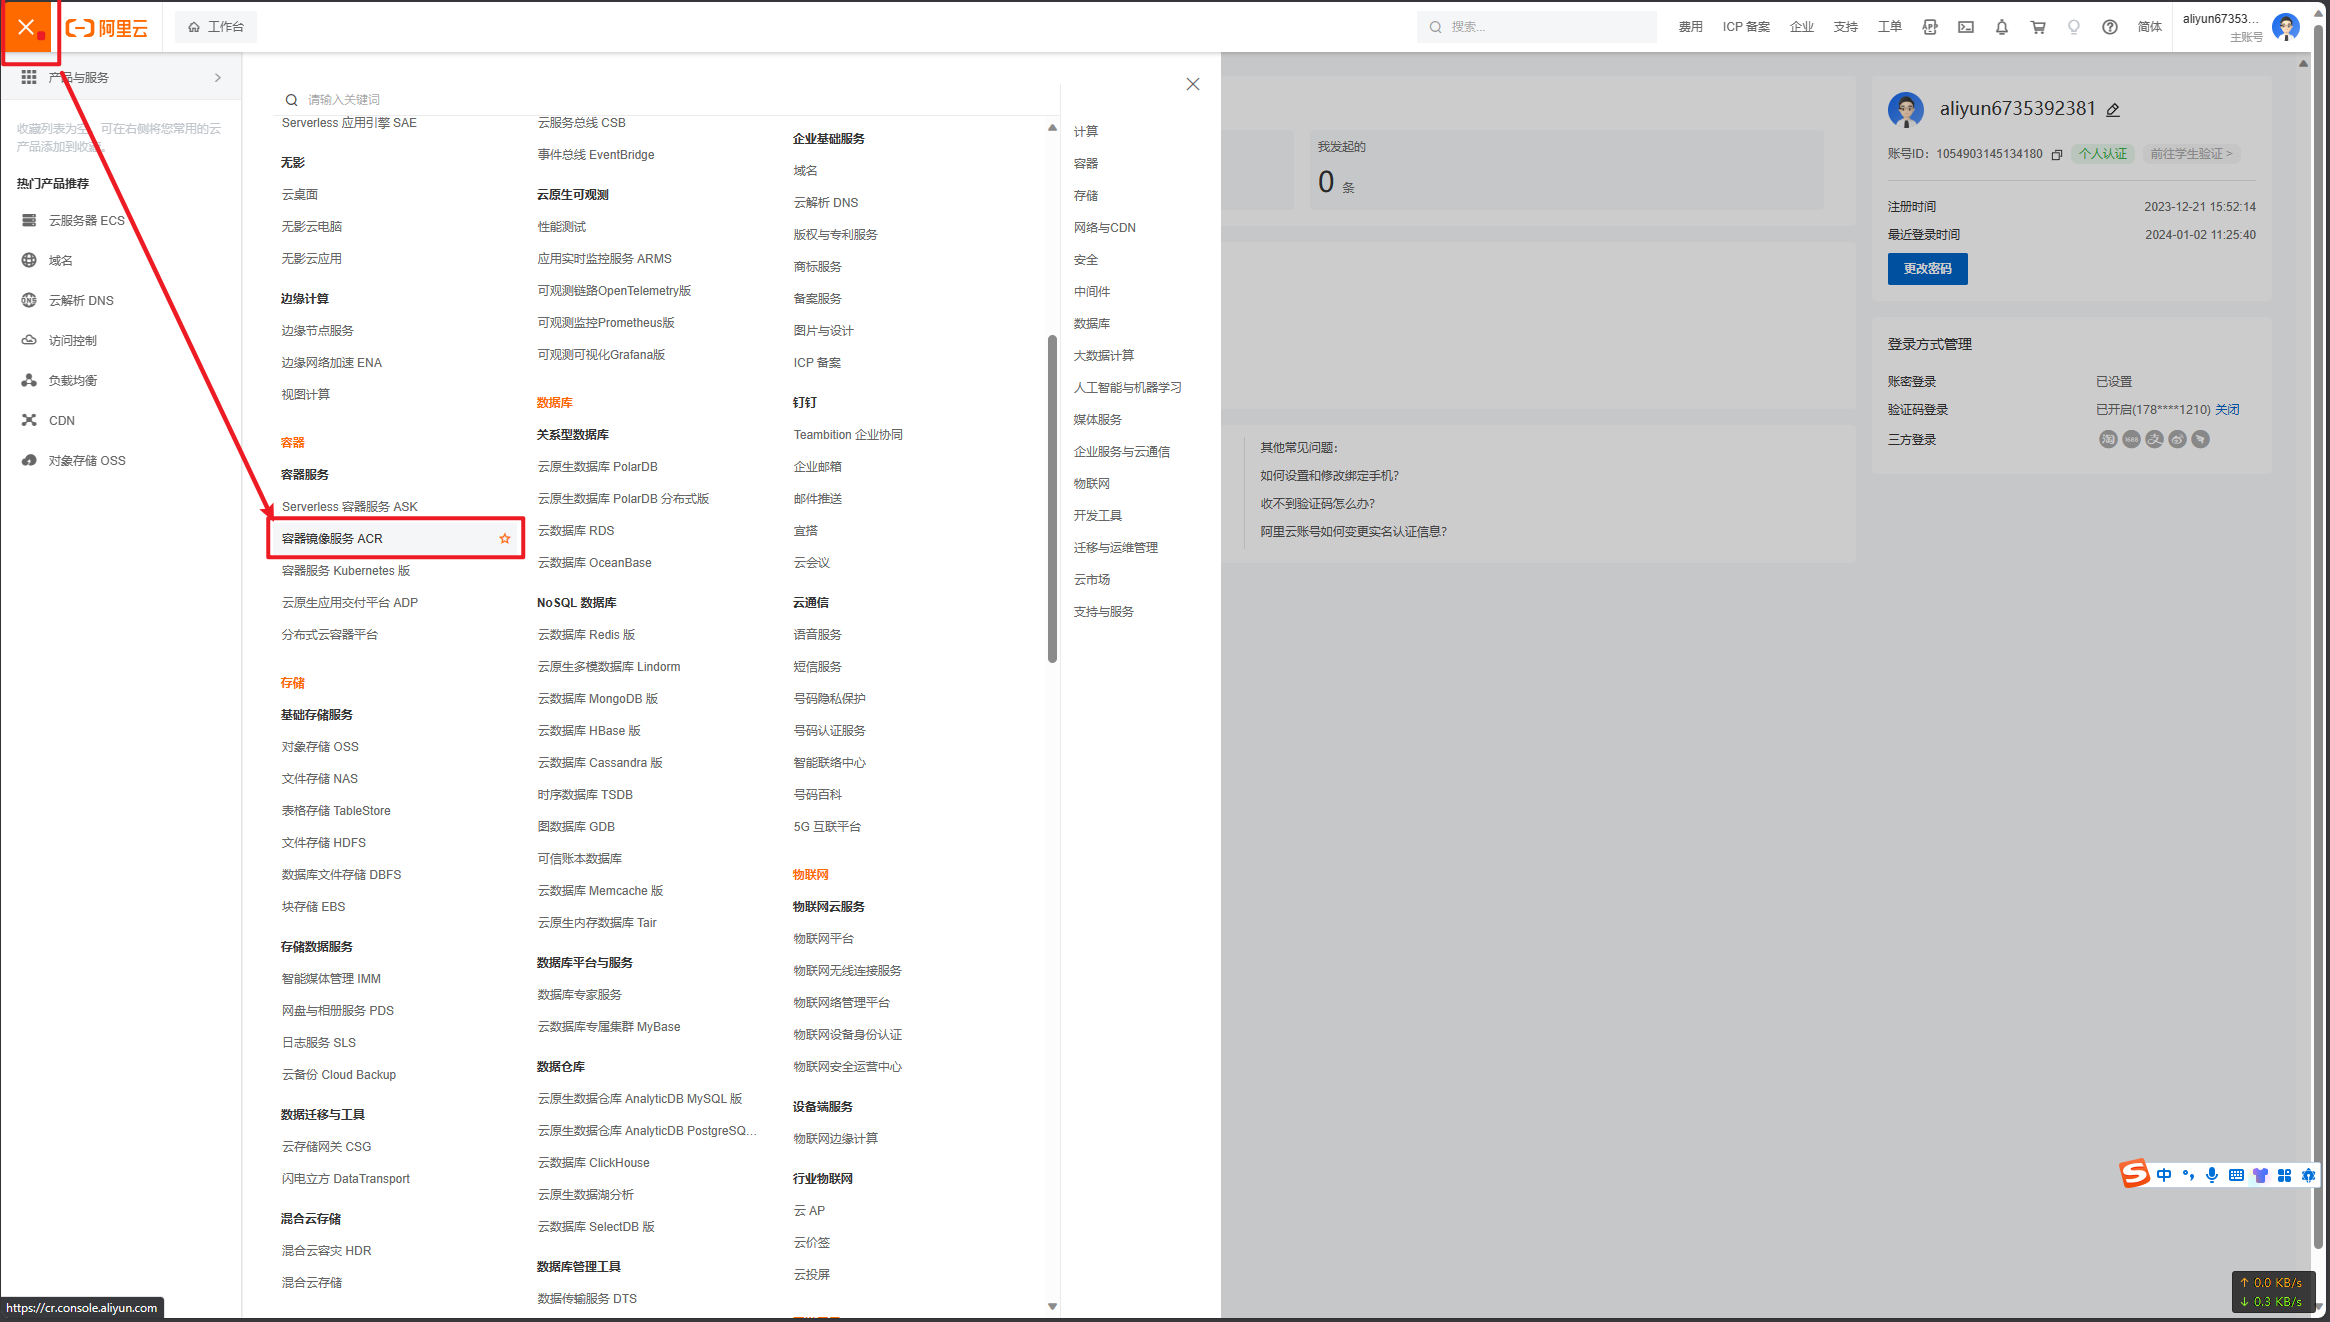This screenshot has width=2330, height=1322.
Task: Open the Cloud Shell terminal icon
Action: point(1965,27)
